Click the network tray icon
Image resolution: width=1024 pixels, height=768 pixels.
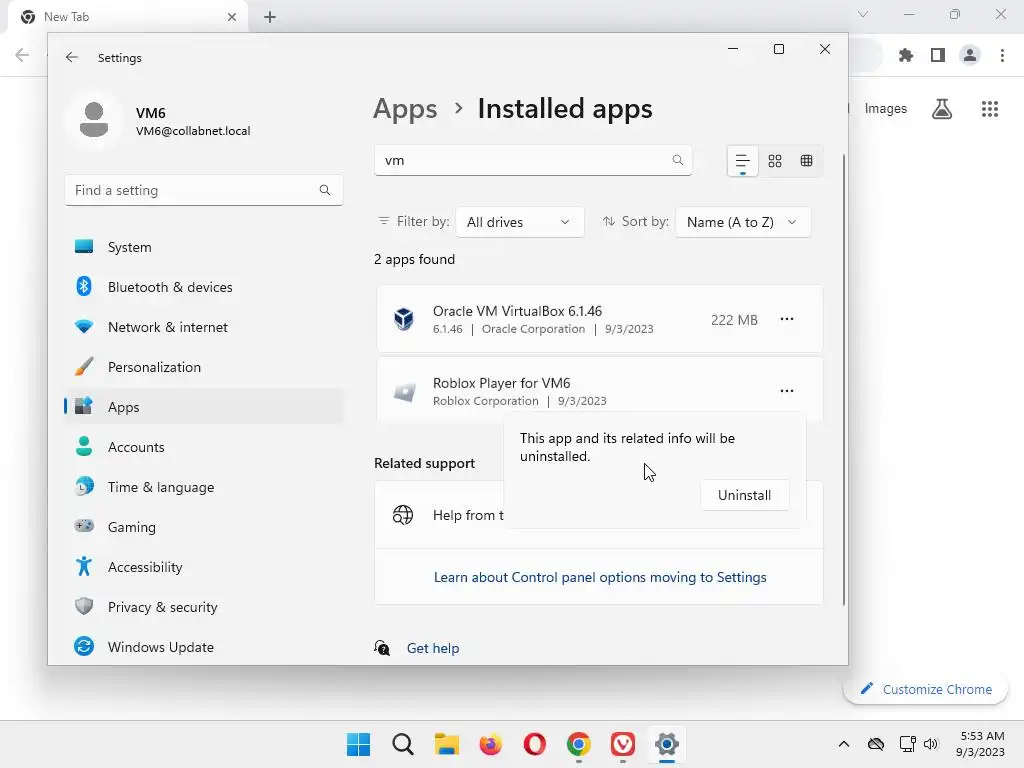[907, 744]
